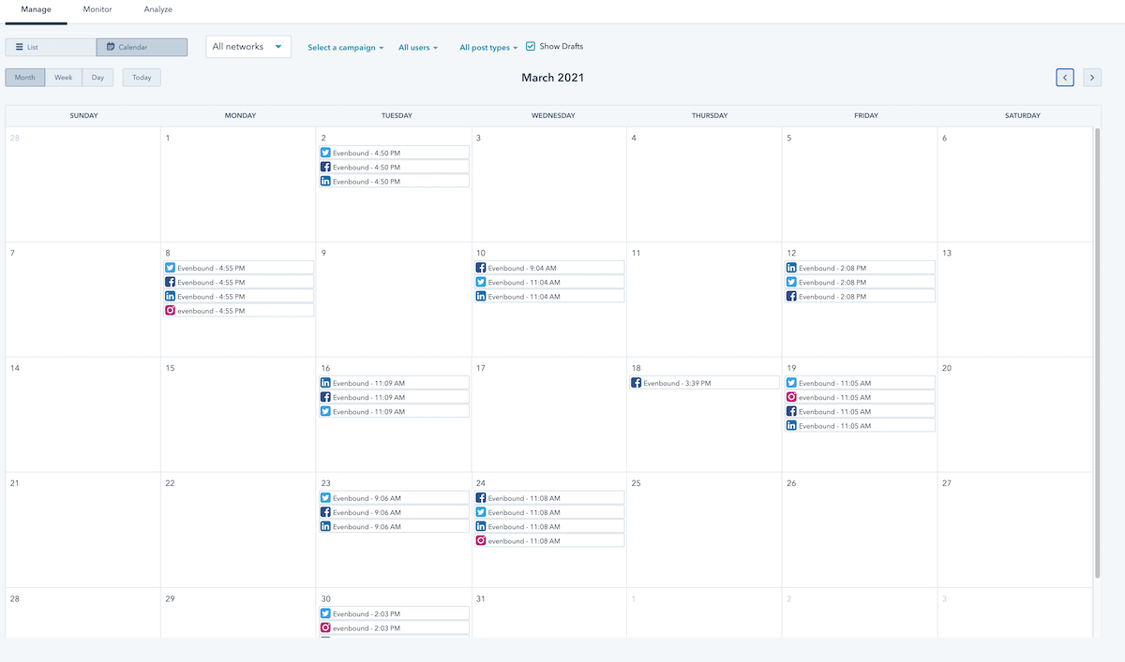Open the Analyze tab
Image resolution: width=1125 pixels, height=662 pixels.
(158, 9)
